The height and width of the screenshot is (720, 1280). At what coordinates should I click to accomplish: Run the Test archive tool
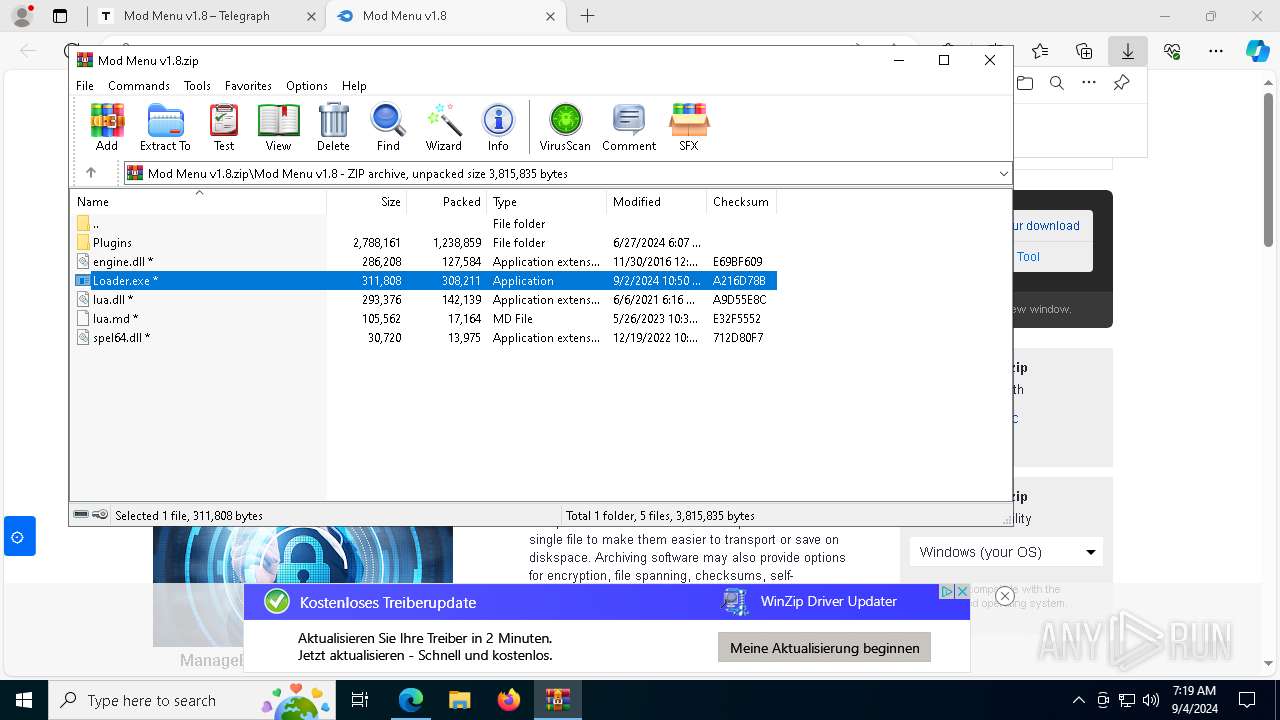click(x=224, y=127)
